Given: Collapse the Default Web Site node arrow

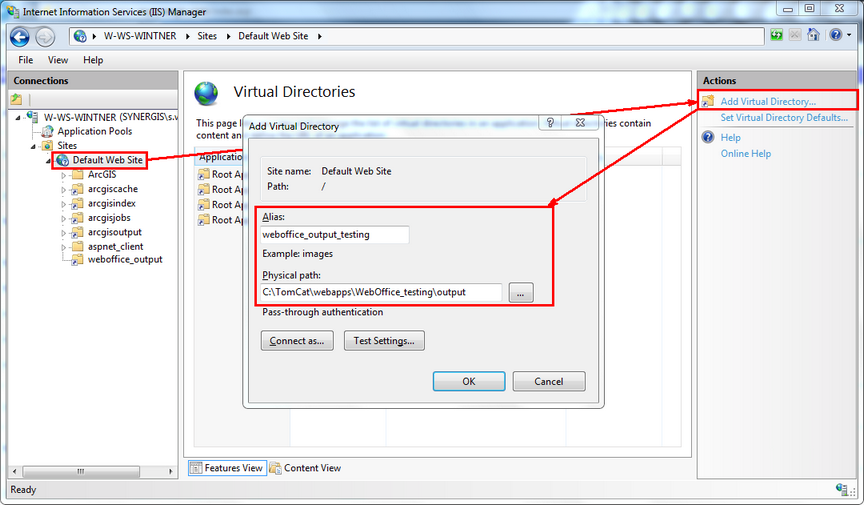Looking at the screenshot, I should coord(48,161).
